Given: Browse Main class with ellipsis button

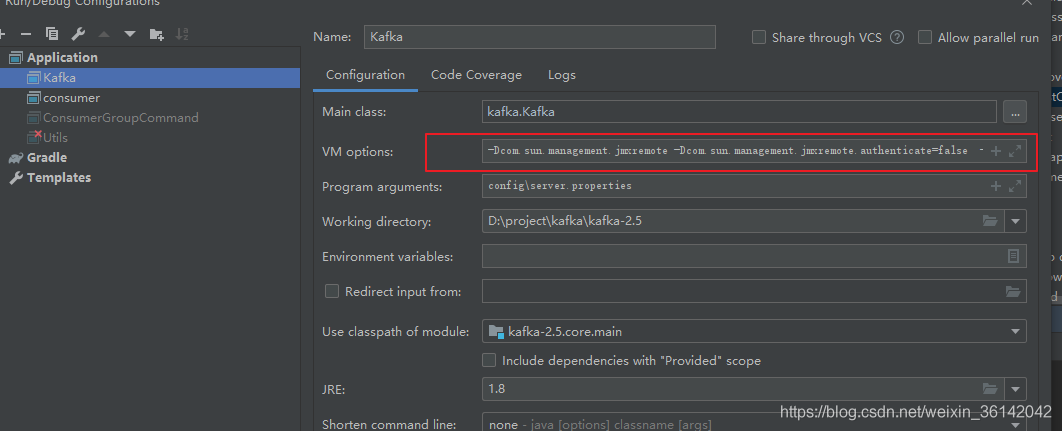Looking at the screenshot, I should pos(1015,112).
